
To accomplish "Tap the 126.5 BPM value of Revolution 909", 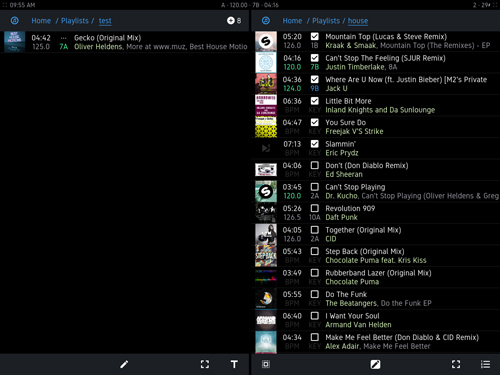I will click(x=292, y=217).
